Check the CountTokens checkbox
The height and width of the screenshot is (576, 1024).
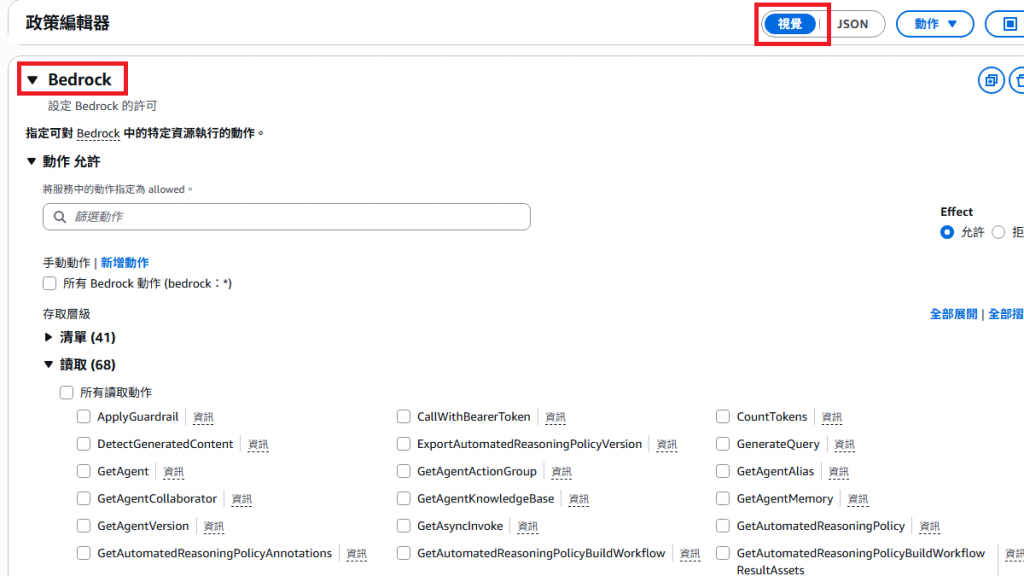point(722,417)
